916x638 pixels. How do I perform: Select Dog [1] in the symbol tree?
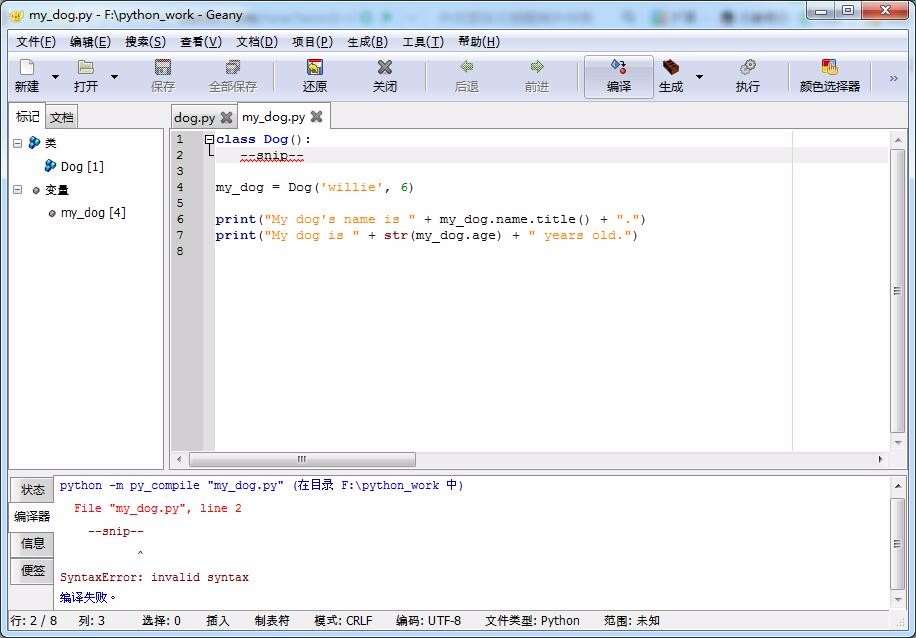tap(82, 167)
